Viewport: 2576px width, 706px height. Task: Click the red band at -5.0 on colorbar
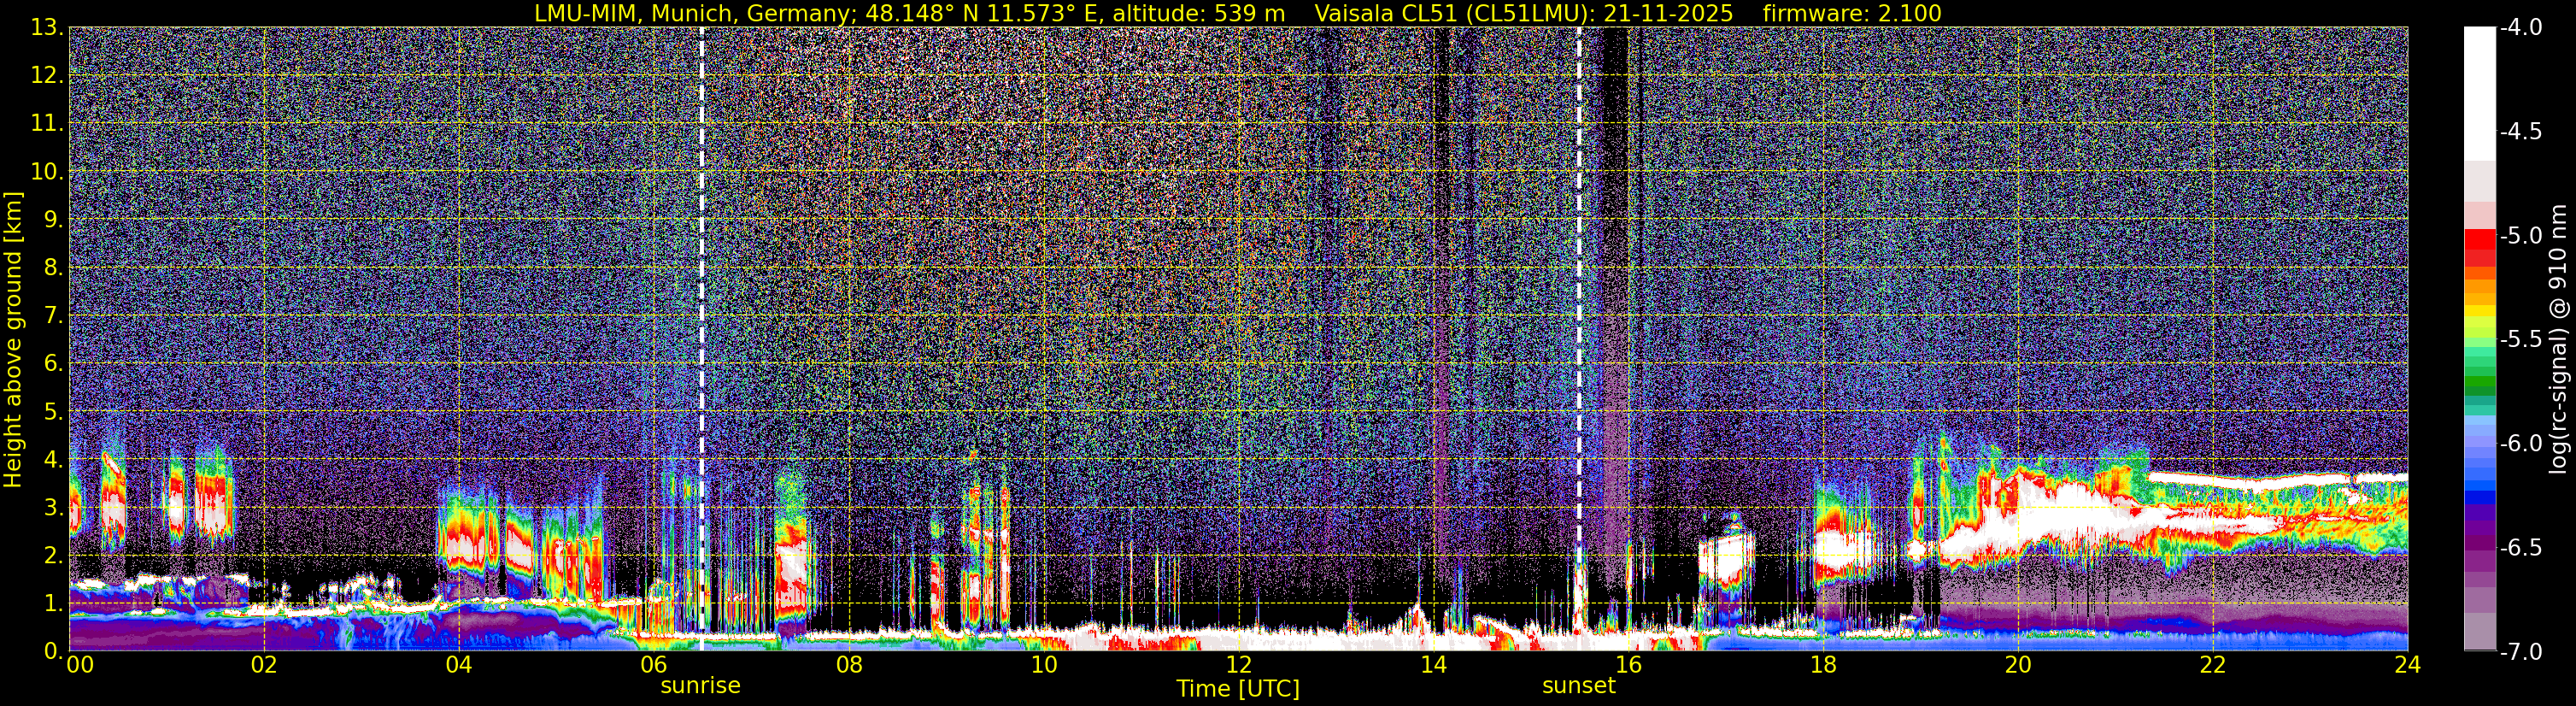(x=2479, y=240)
